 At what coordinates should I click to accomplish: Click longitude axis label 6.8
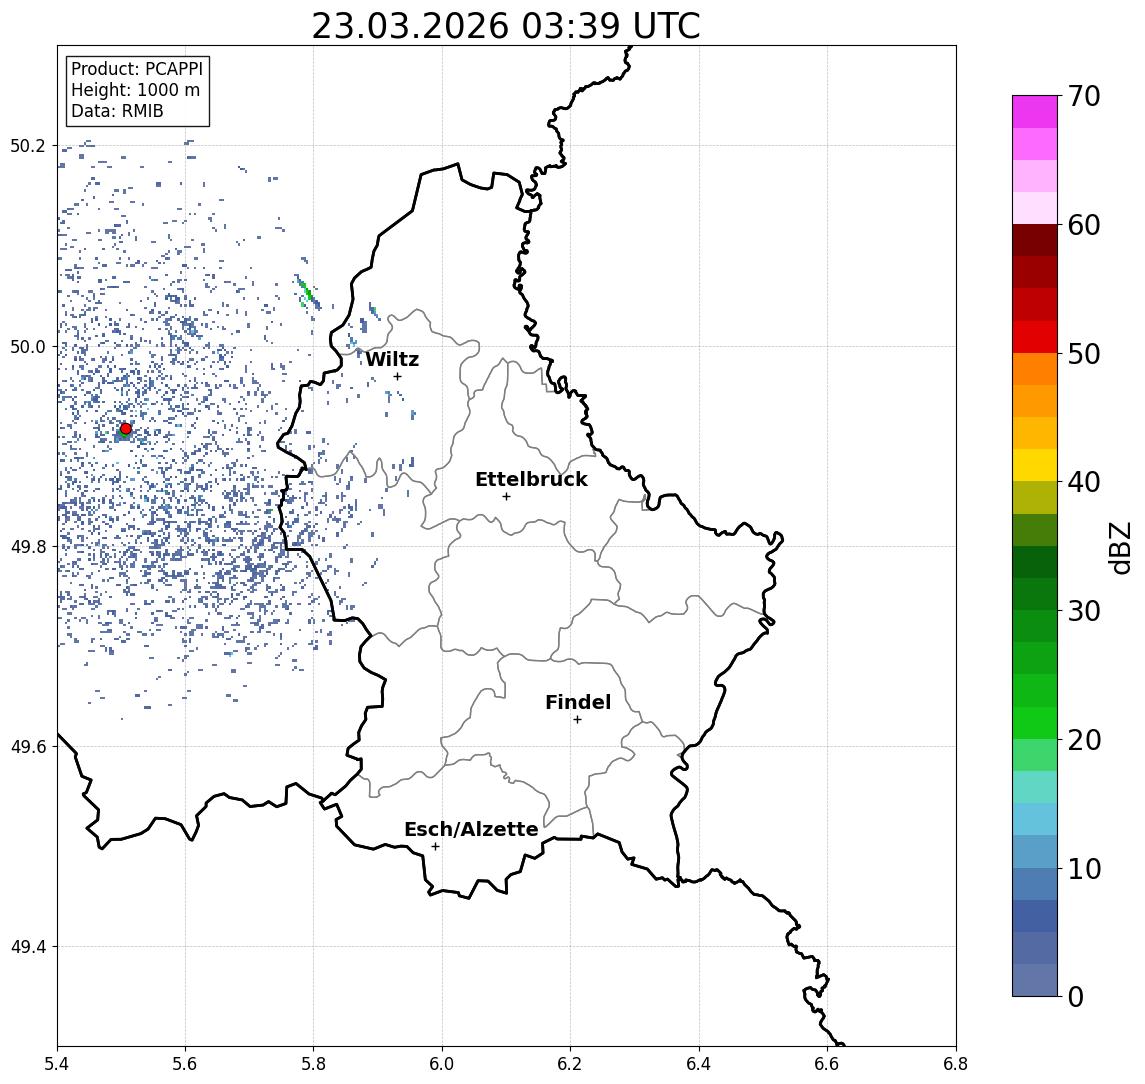pyautogui.click(x=956, y=1064)
